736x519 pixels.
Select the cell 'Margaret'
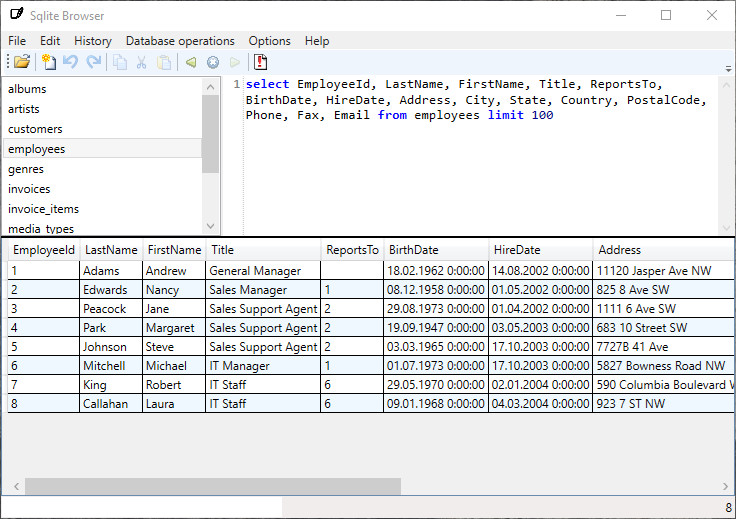click(174, 328)
